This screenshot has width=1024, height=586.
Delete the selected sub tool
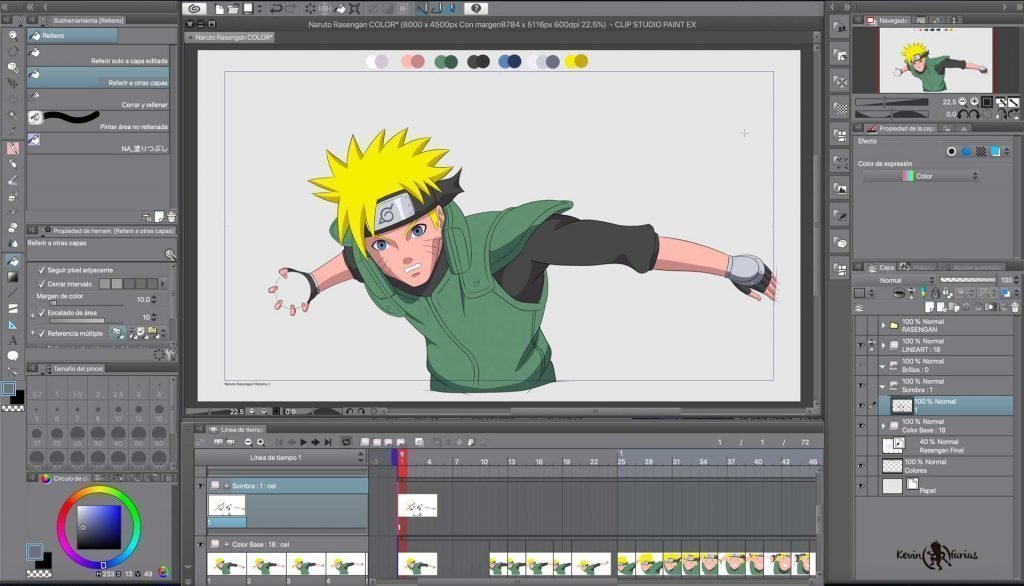point(171,216)
